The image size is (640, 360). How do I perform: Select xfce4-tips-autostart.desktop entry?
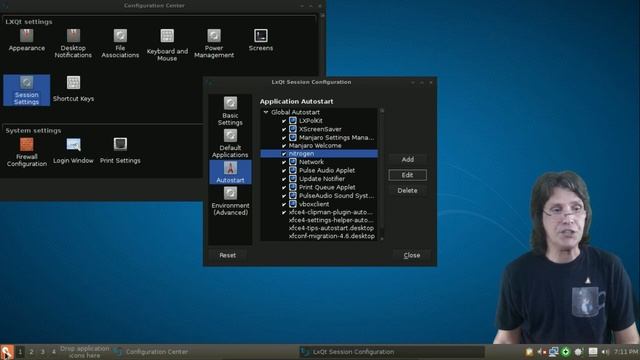click(331, 228)
